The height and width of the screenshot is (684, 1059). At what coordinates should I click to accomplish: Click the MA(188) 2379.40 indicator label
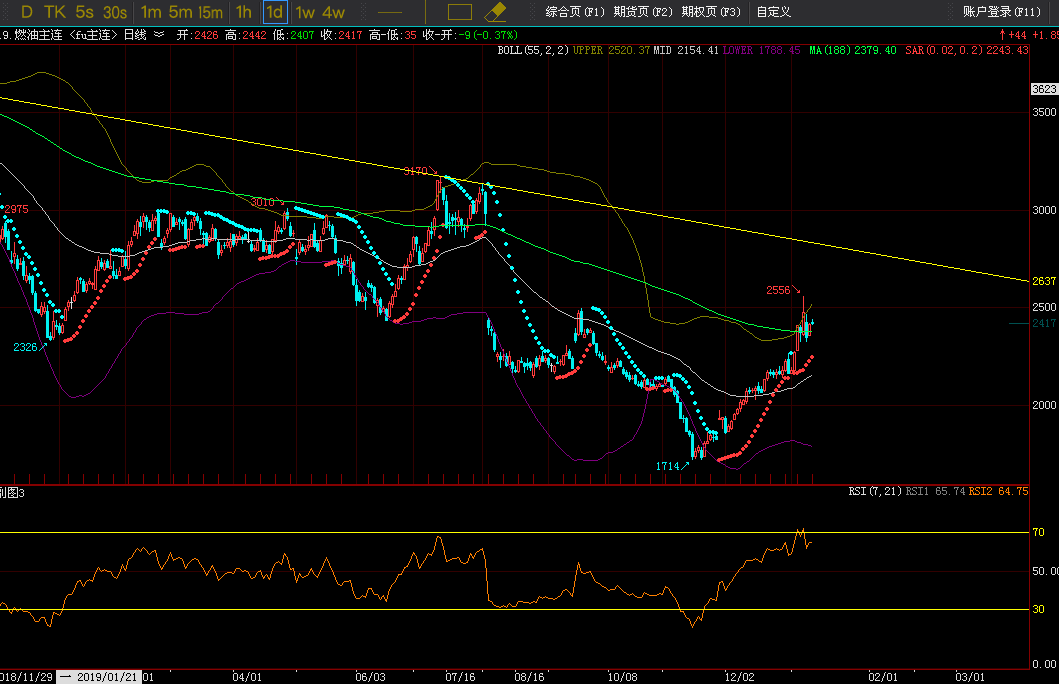852,50
